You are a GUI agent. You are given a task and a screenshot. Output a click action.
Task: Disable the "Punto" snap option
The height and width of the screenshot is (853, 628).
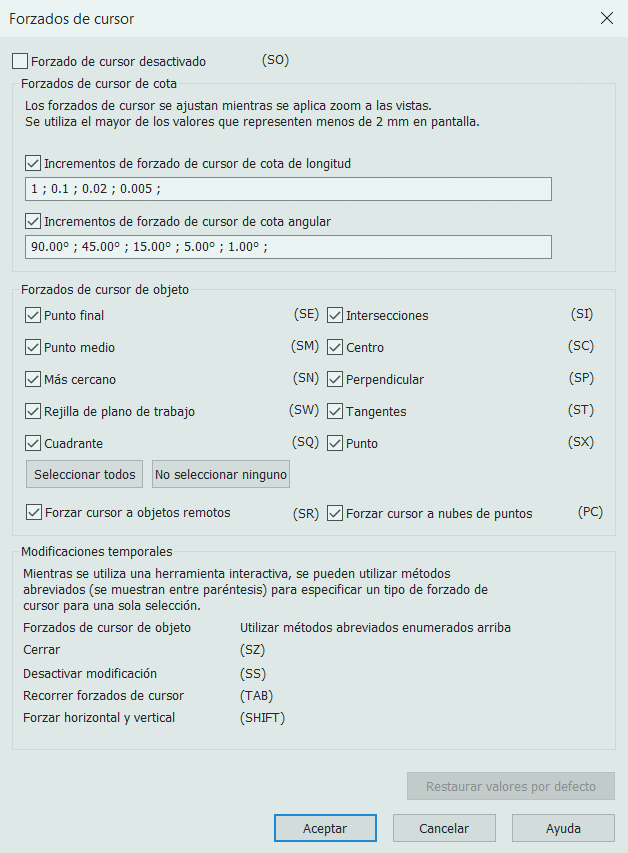click(x=335, y=443)
